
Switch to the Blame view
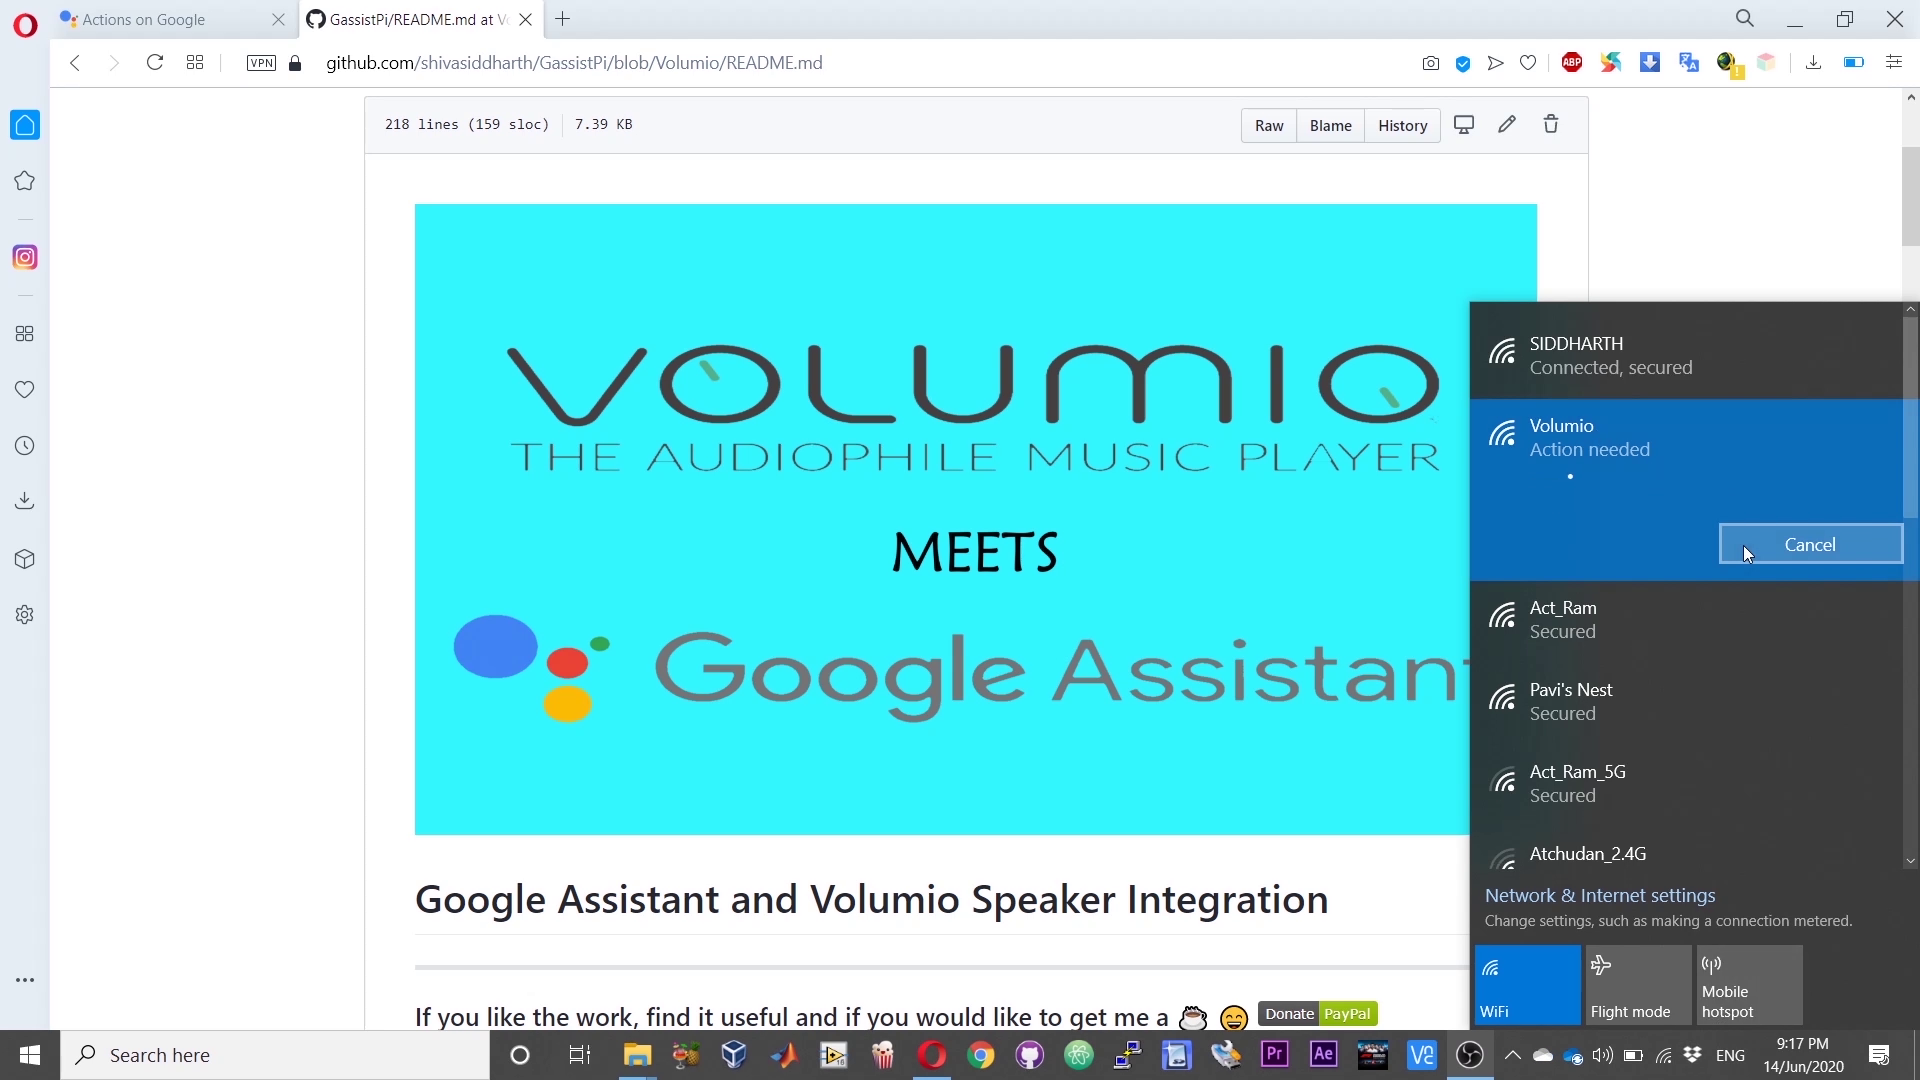pos(1329,125)
